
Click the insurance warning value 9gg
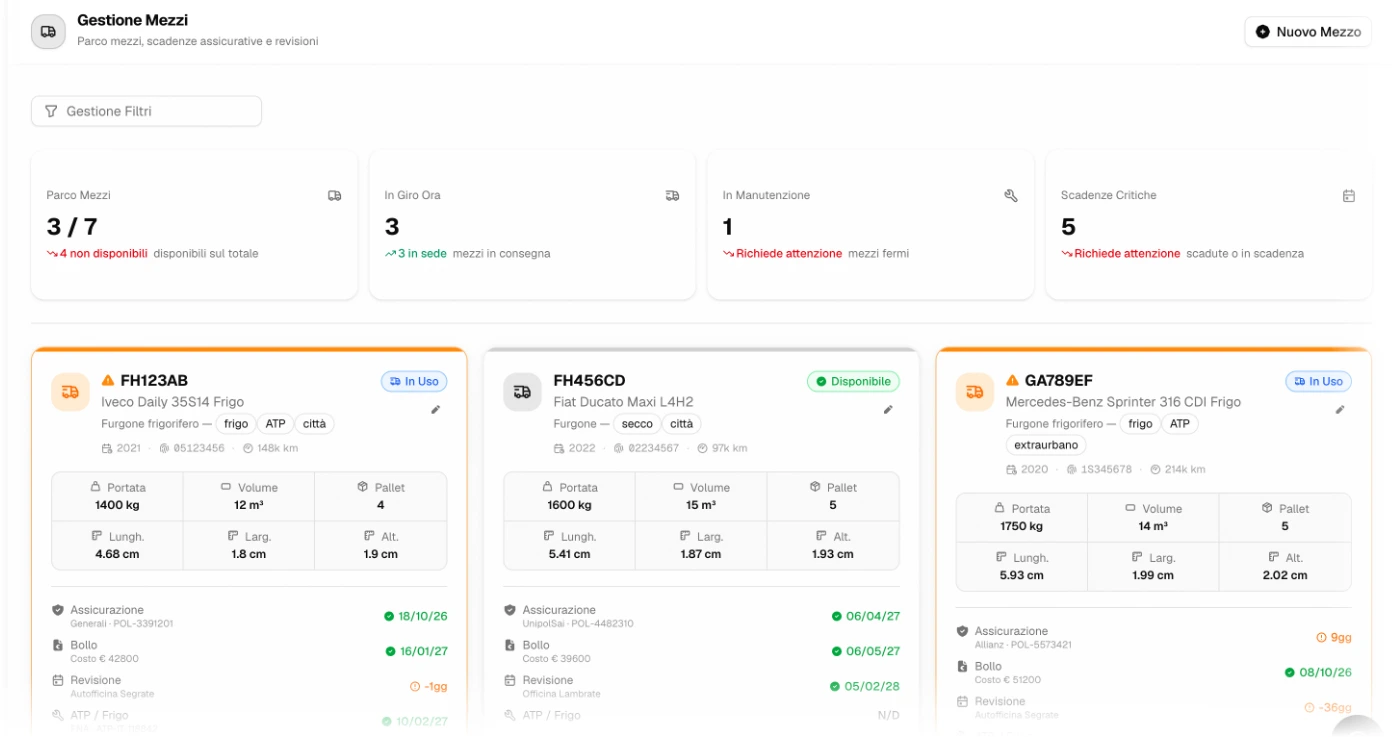point(1341,637)
